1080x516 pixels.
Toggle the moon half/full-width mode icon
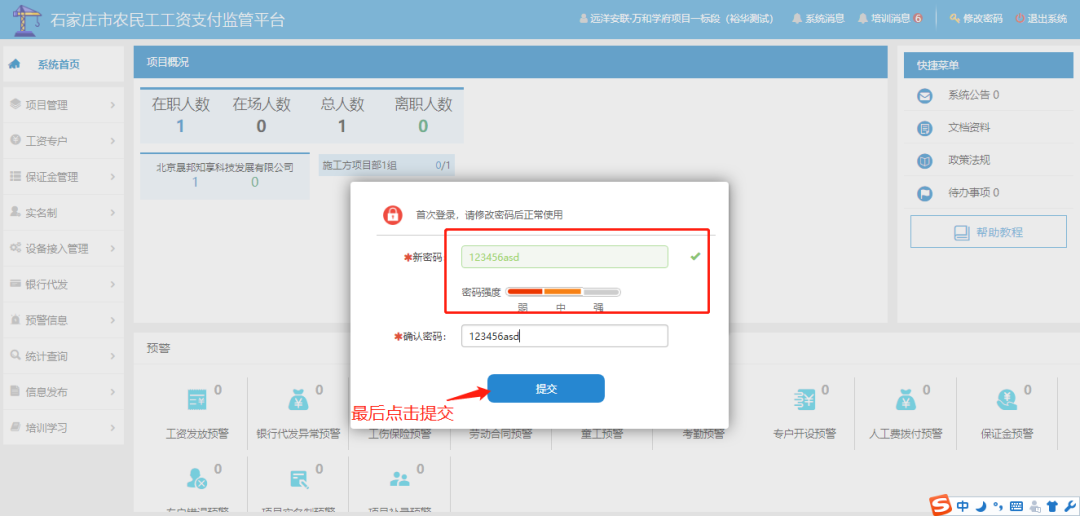[981, 506]
